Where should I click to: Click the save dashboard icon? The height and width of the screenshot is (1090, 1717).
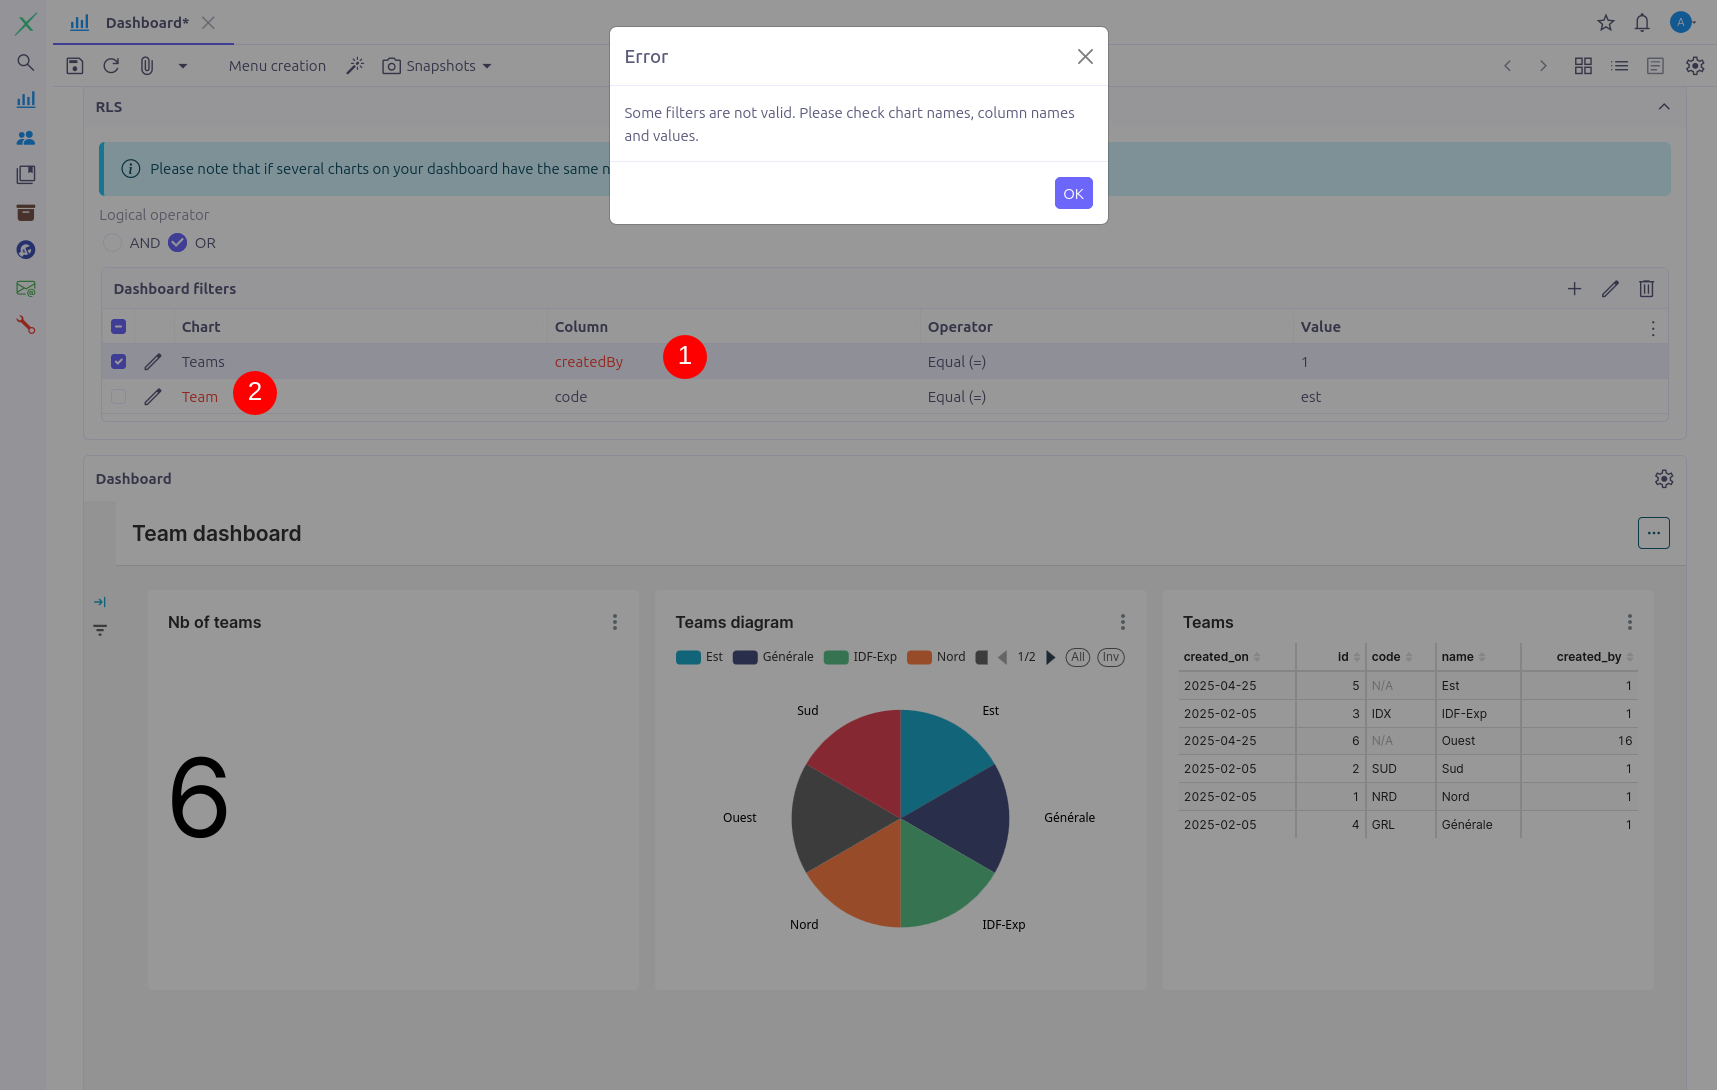[x=75, y=66]
